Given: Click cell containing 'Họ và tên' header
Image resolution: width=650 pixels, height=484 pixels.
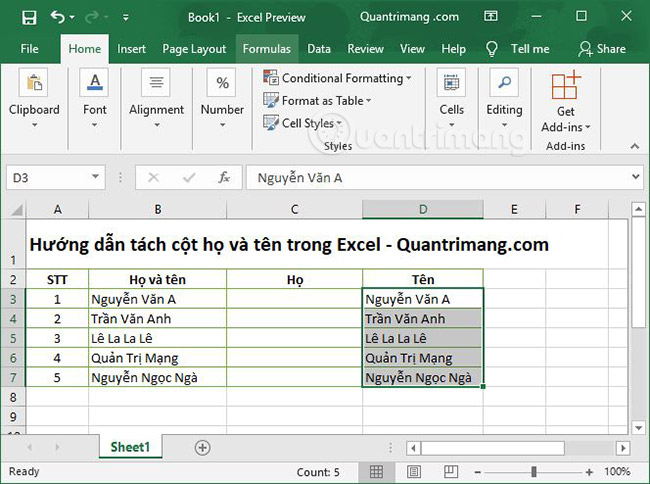Looking at the screenshot, I should point(158,280).
